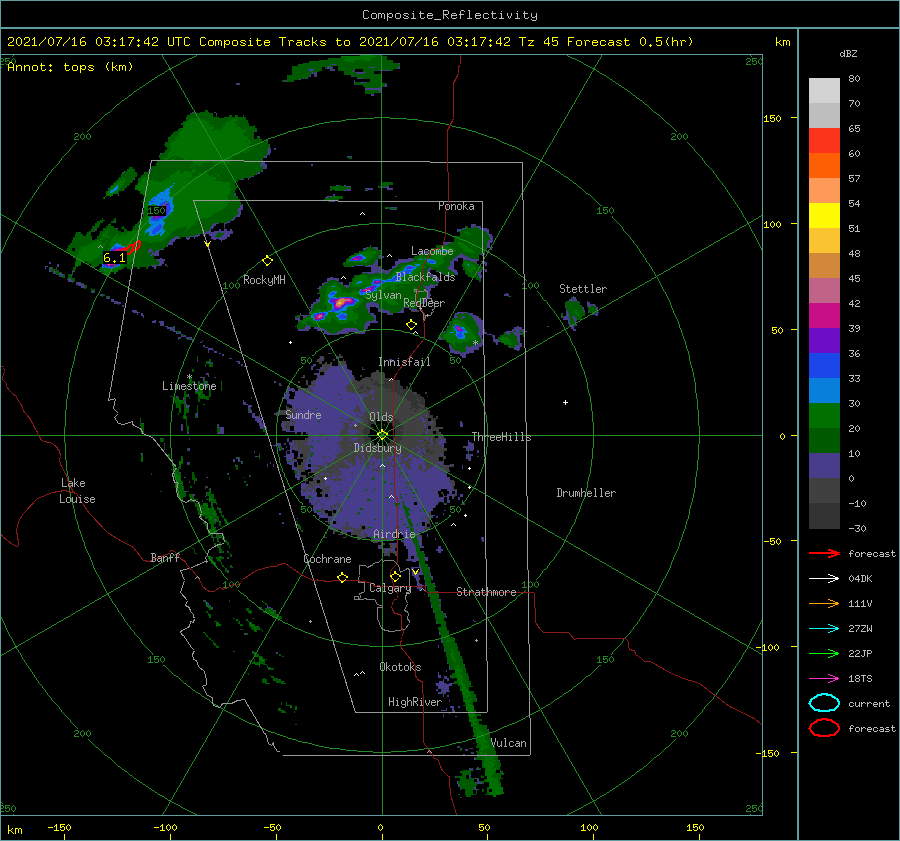Viewport: 900px width, 841px height.
Task: Click the HighRiver city label
Action: [414, 702]
